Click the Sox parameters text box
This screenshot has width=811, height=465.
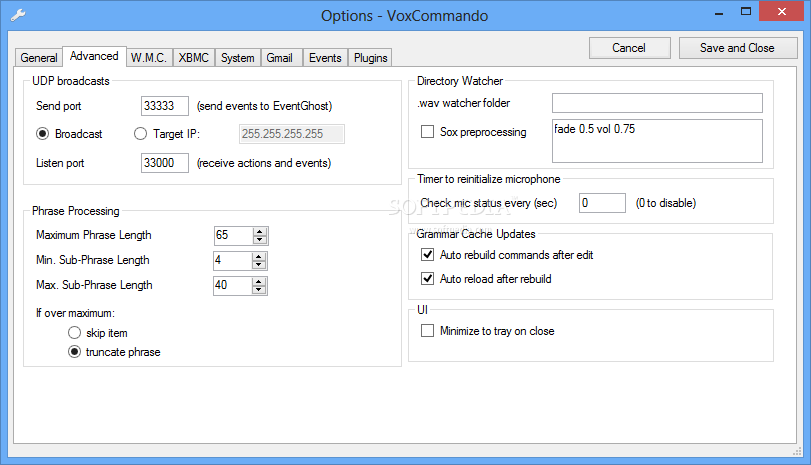pos(657,141)
